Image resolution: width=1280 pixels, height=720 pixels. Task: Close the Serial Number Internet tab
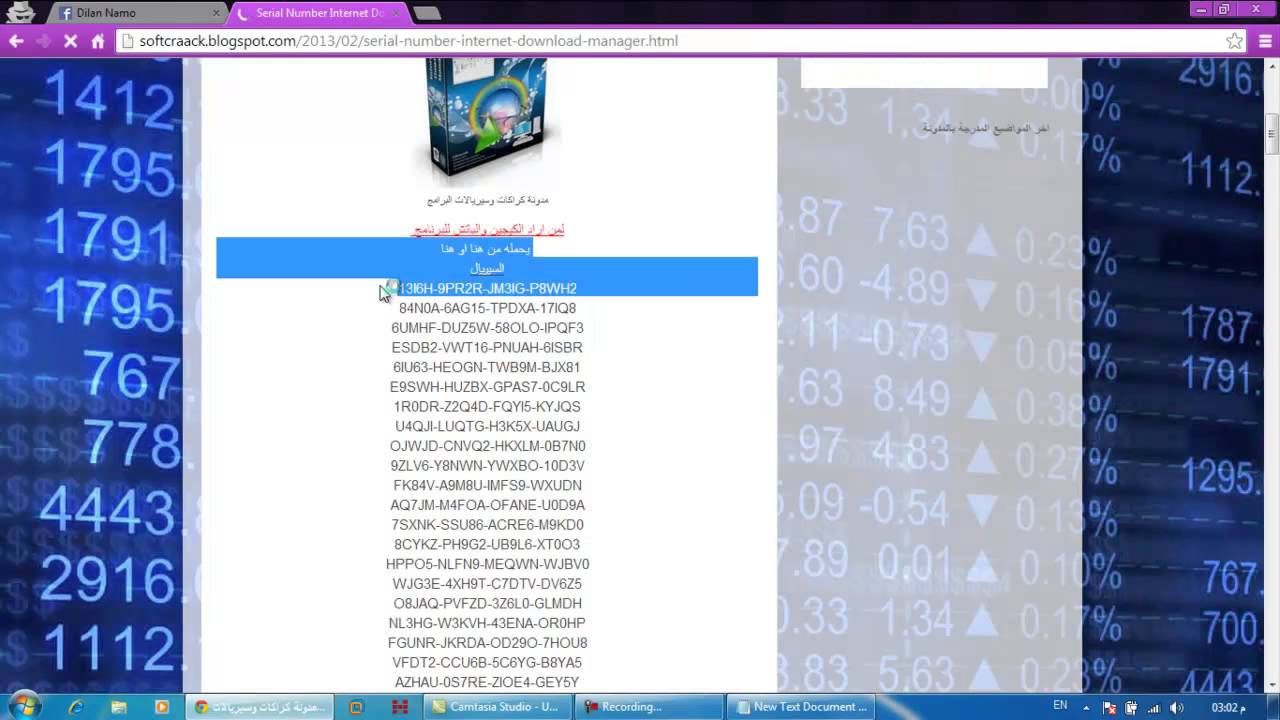point(395,13)
